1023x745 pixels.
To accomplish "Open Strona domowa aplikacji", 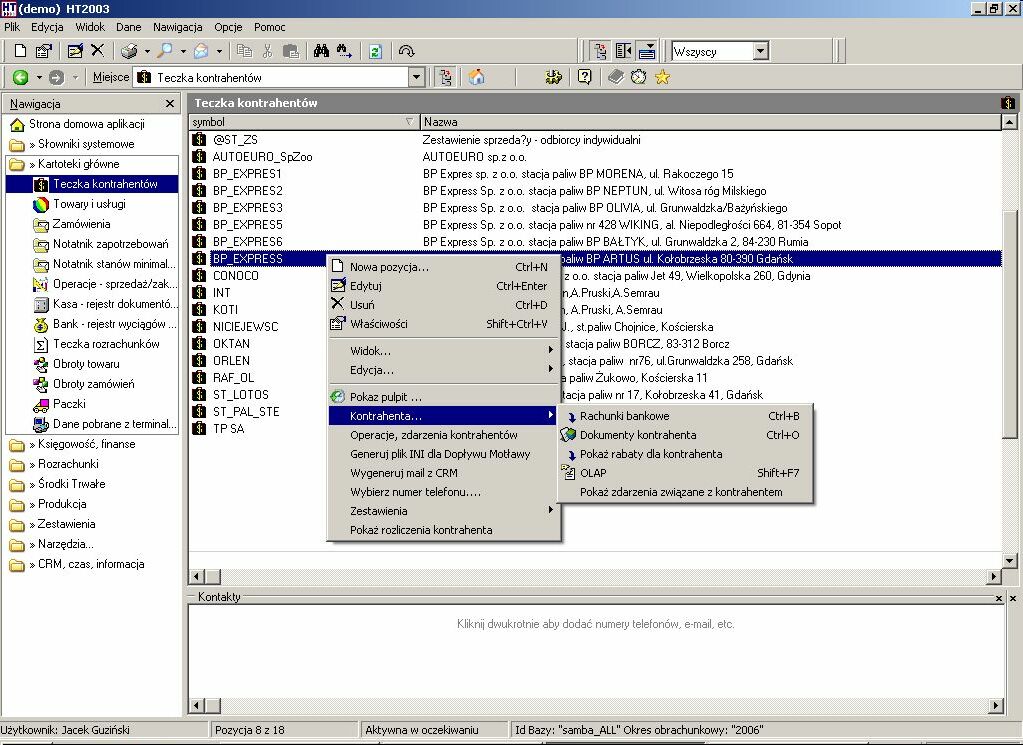I will click(87, 124).
